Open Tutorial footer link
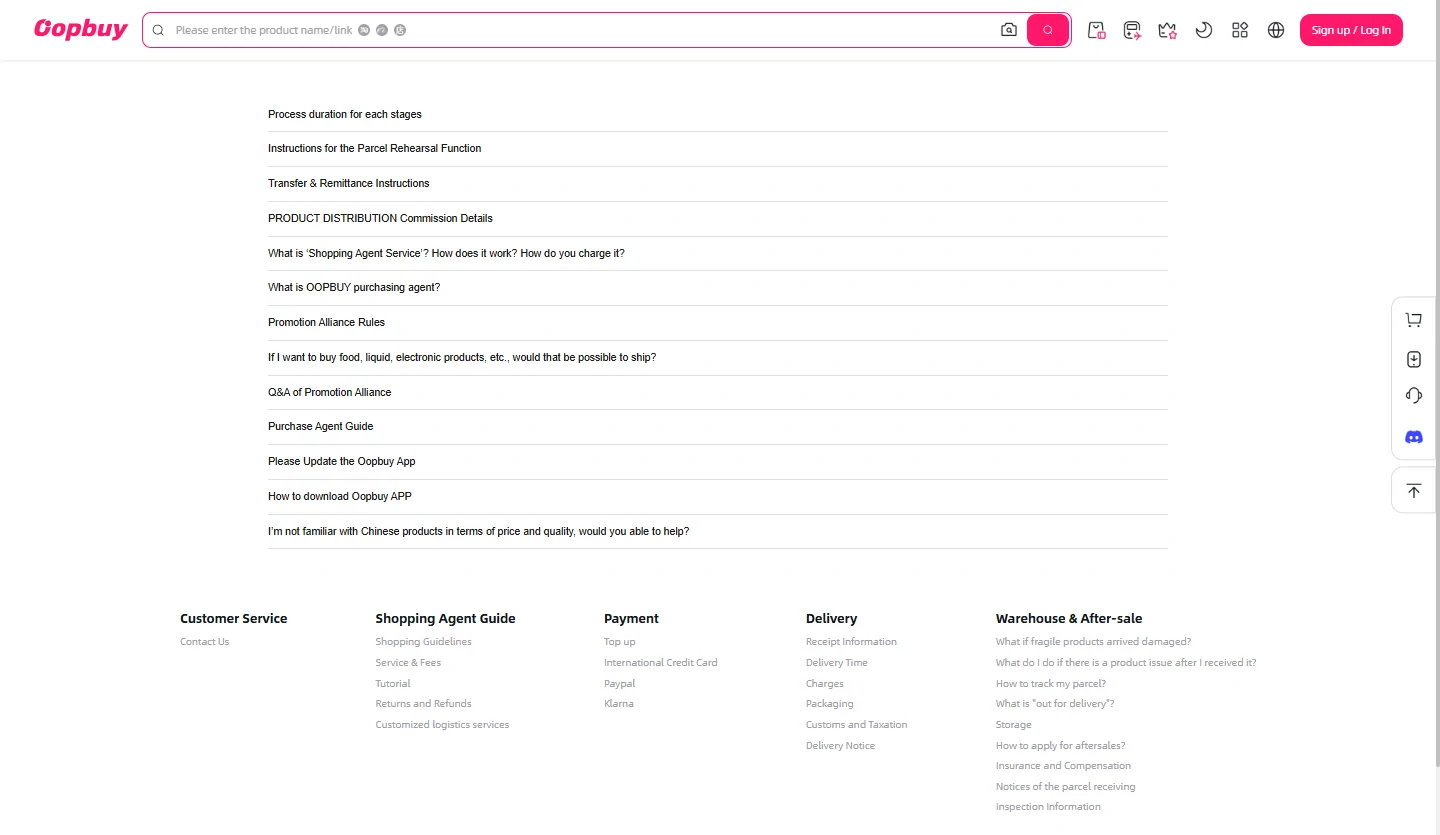This screenshot has height=835, width=1440. point(393,684)
